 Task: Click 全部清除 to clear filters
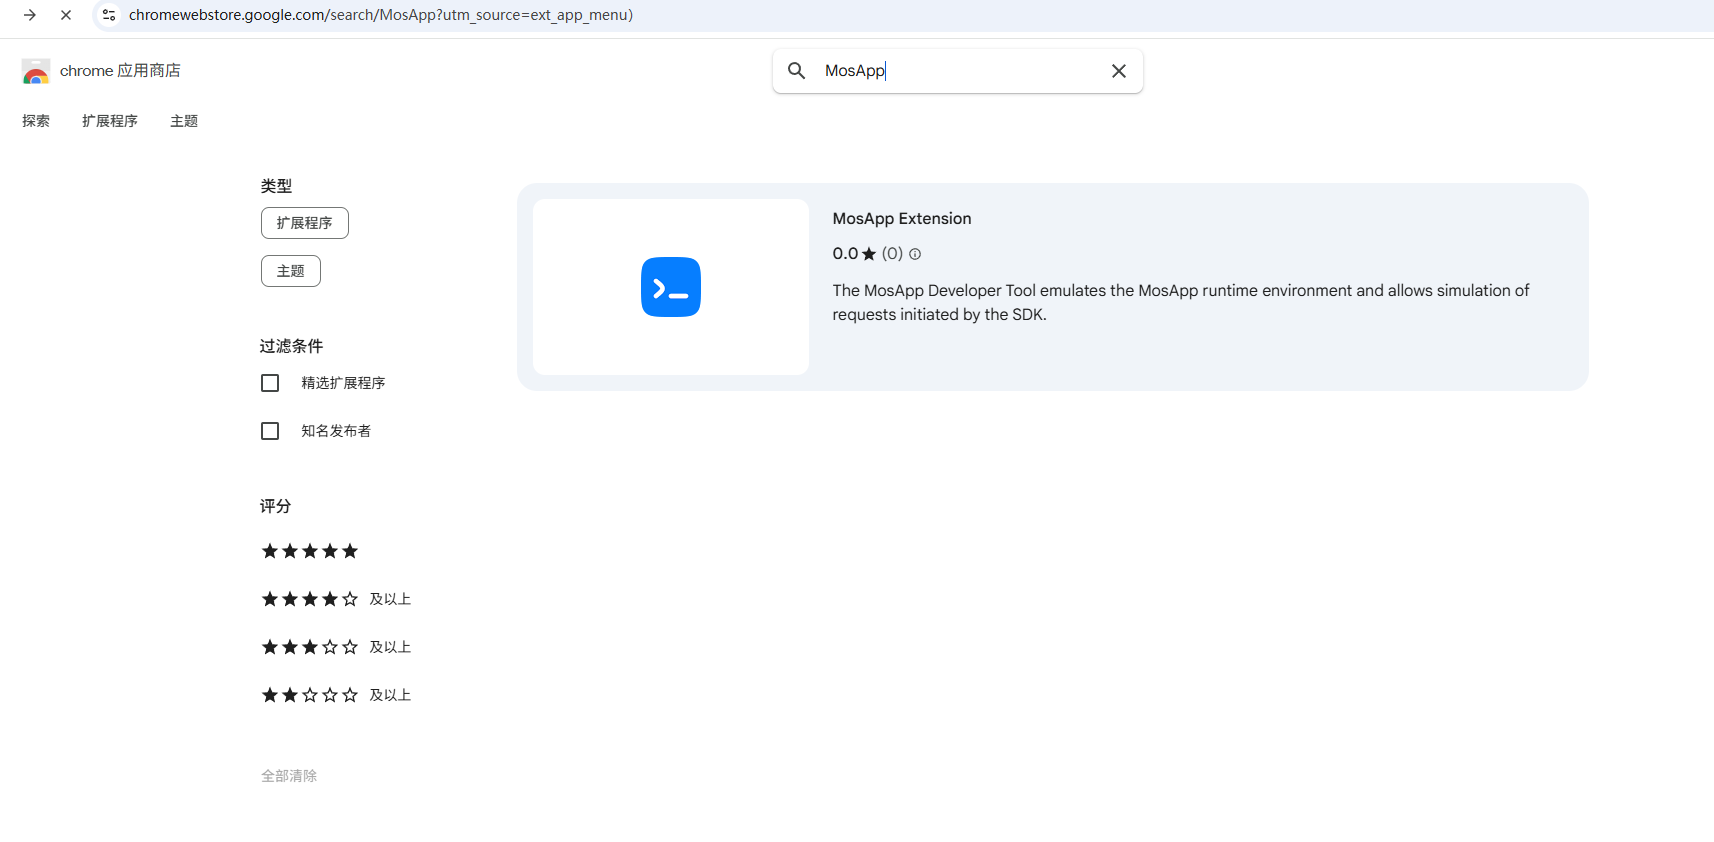point(289,776)
